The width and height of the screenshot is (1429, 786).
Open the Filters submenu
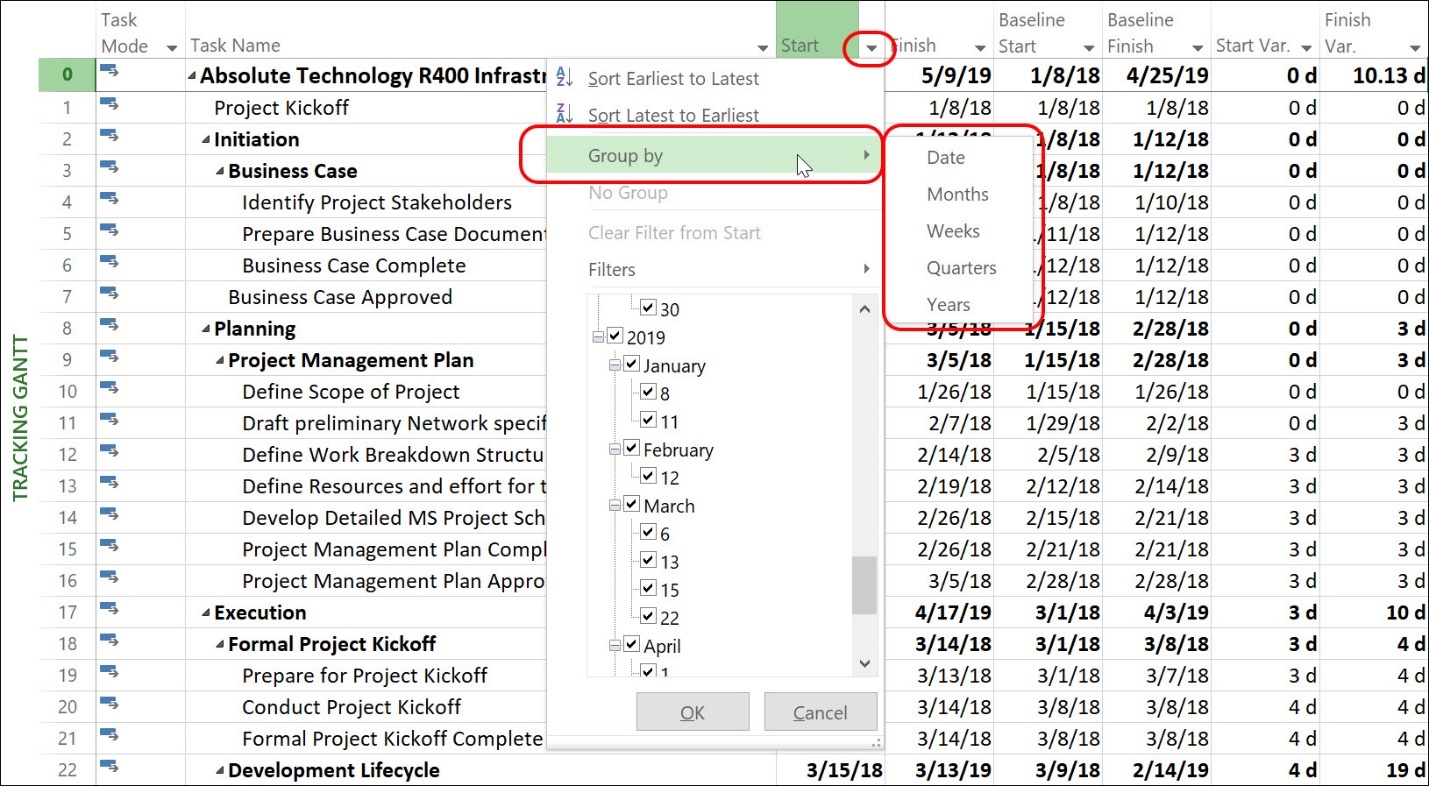715,269
